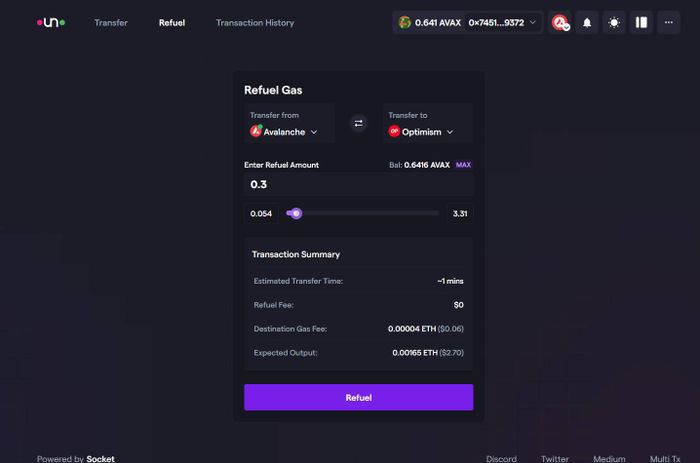Click the MAX amount button

(463, 165)
